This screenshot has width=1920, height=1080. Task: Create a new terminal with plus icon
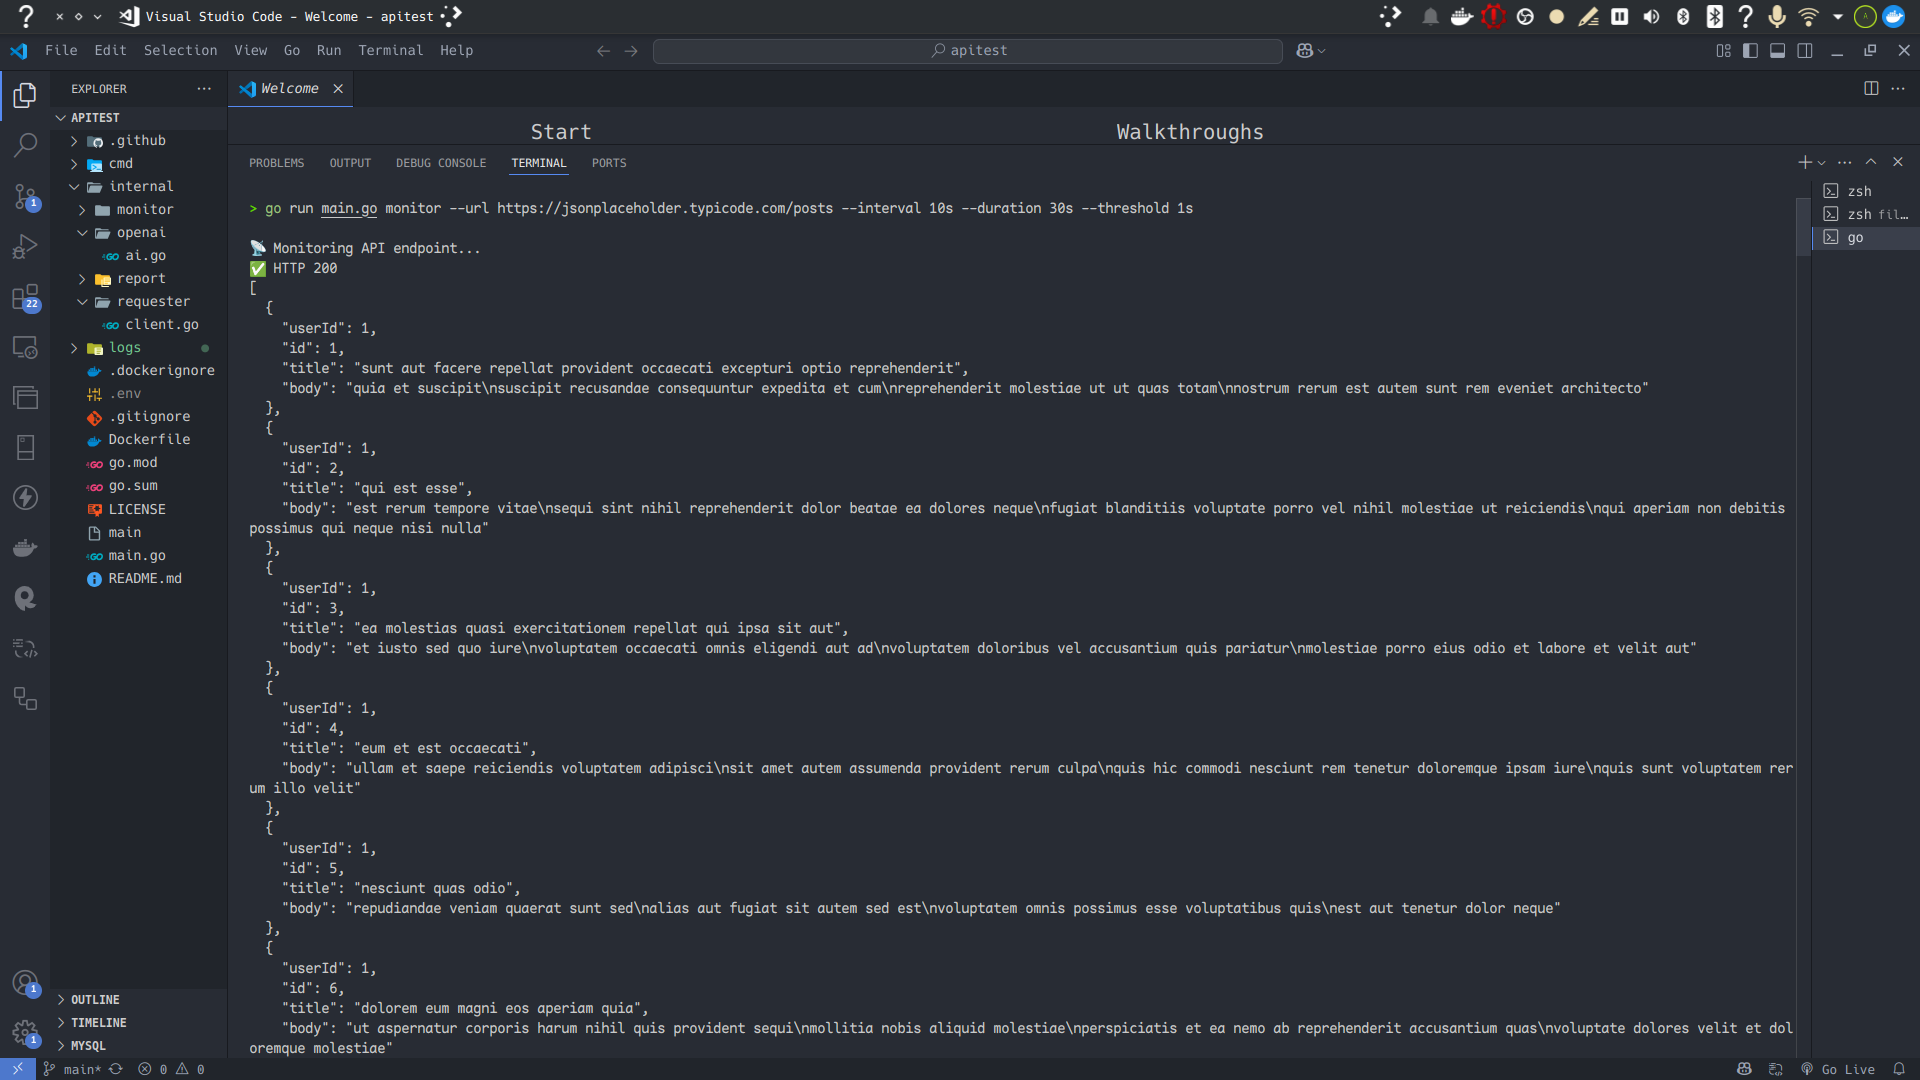(1804, 162)
